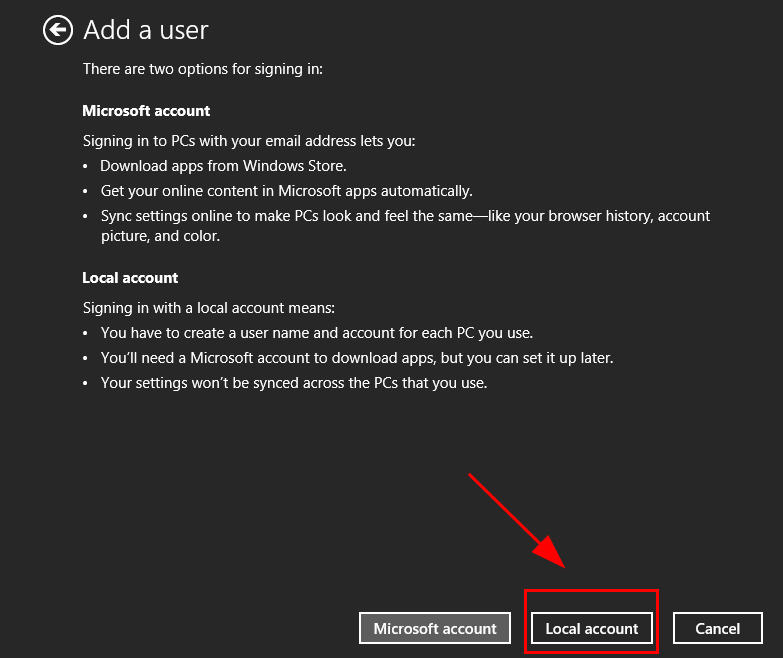783x658 pixels.
Task: Click the 'Add a user' title
Action: (146, 30)
